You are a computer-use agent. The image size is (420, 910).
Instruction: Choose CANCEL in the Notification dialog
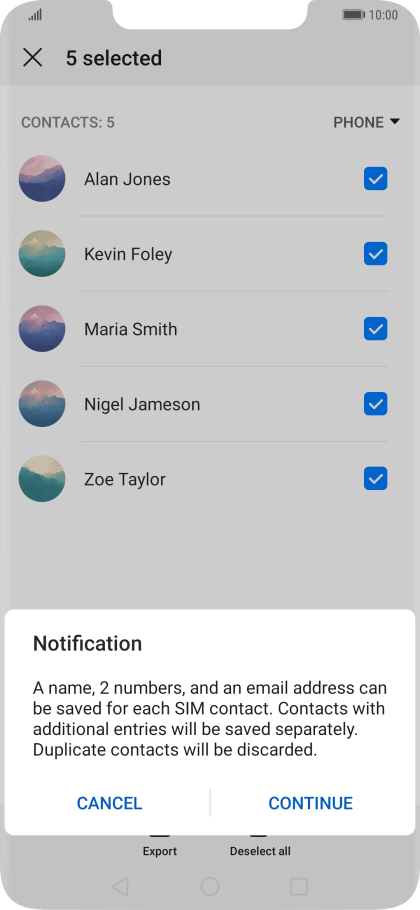pyautogui.click(x=110, y=803)
